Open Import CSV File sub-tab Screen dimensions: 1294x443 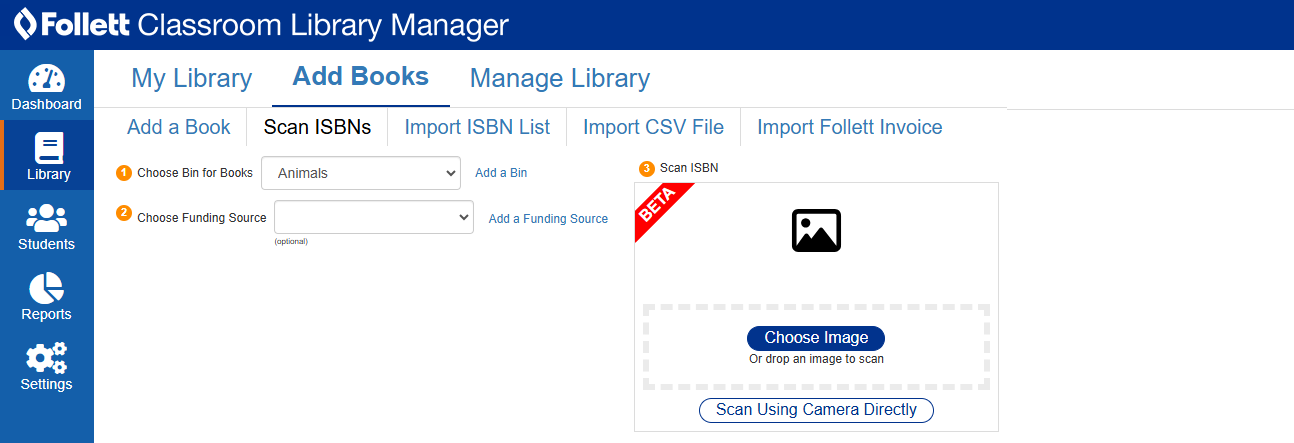653,127
